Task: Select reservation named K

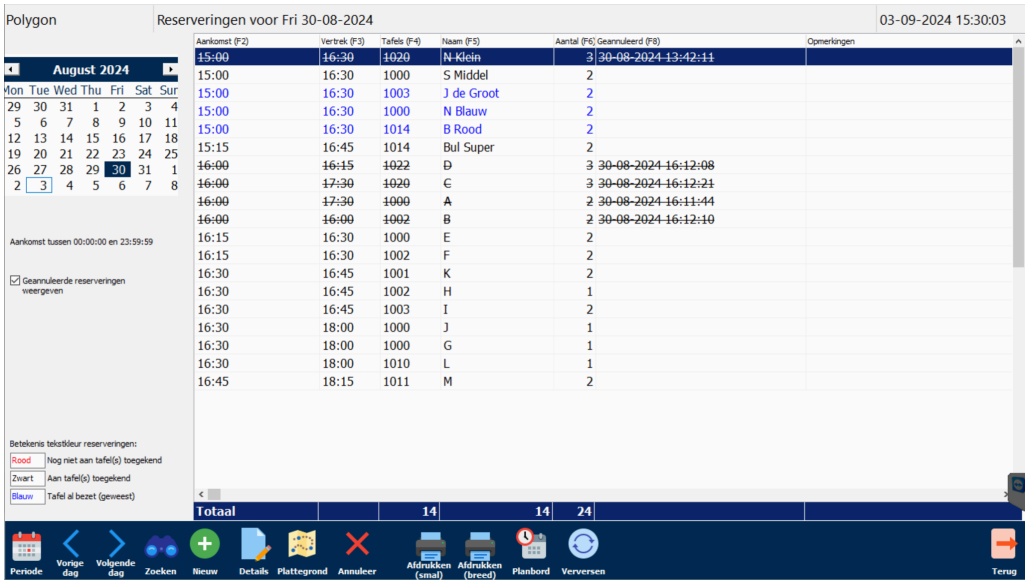Action: (604, 273)
